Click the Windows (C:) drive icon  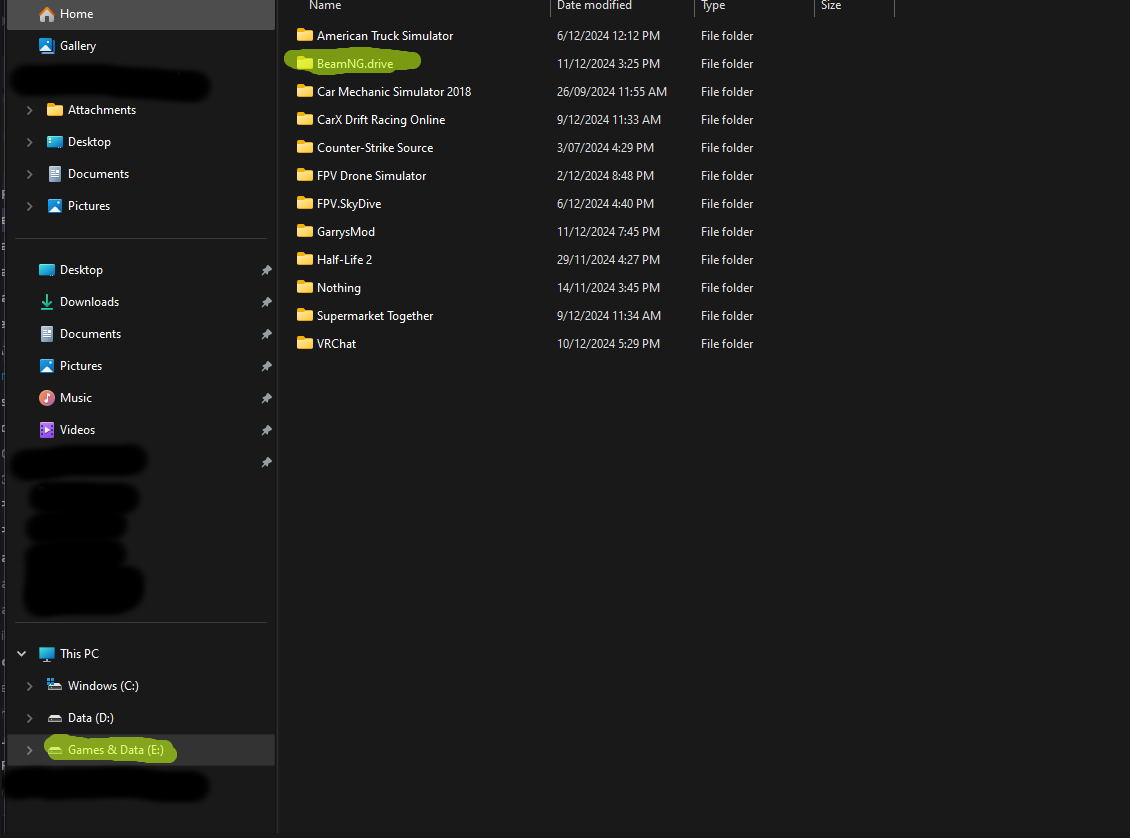point(55,685)
